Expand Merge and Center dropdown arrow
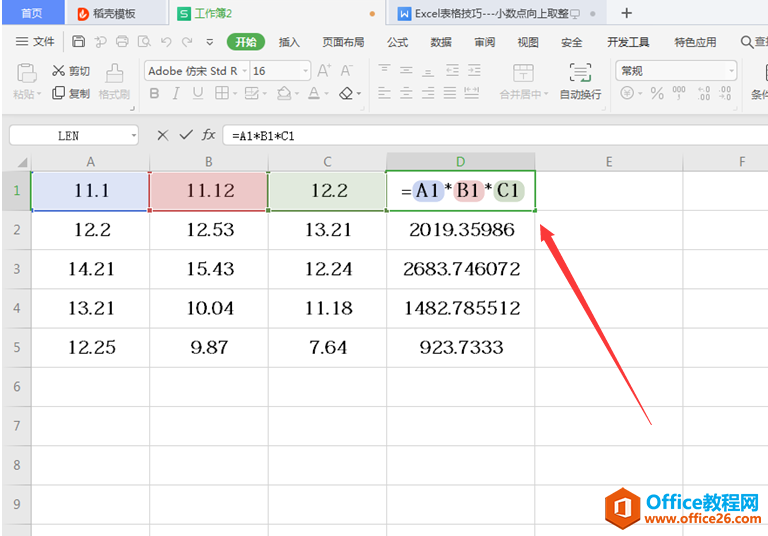Image resolution: width=768 pixels, height=536 pixels. [x=546, y=94]
